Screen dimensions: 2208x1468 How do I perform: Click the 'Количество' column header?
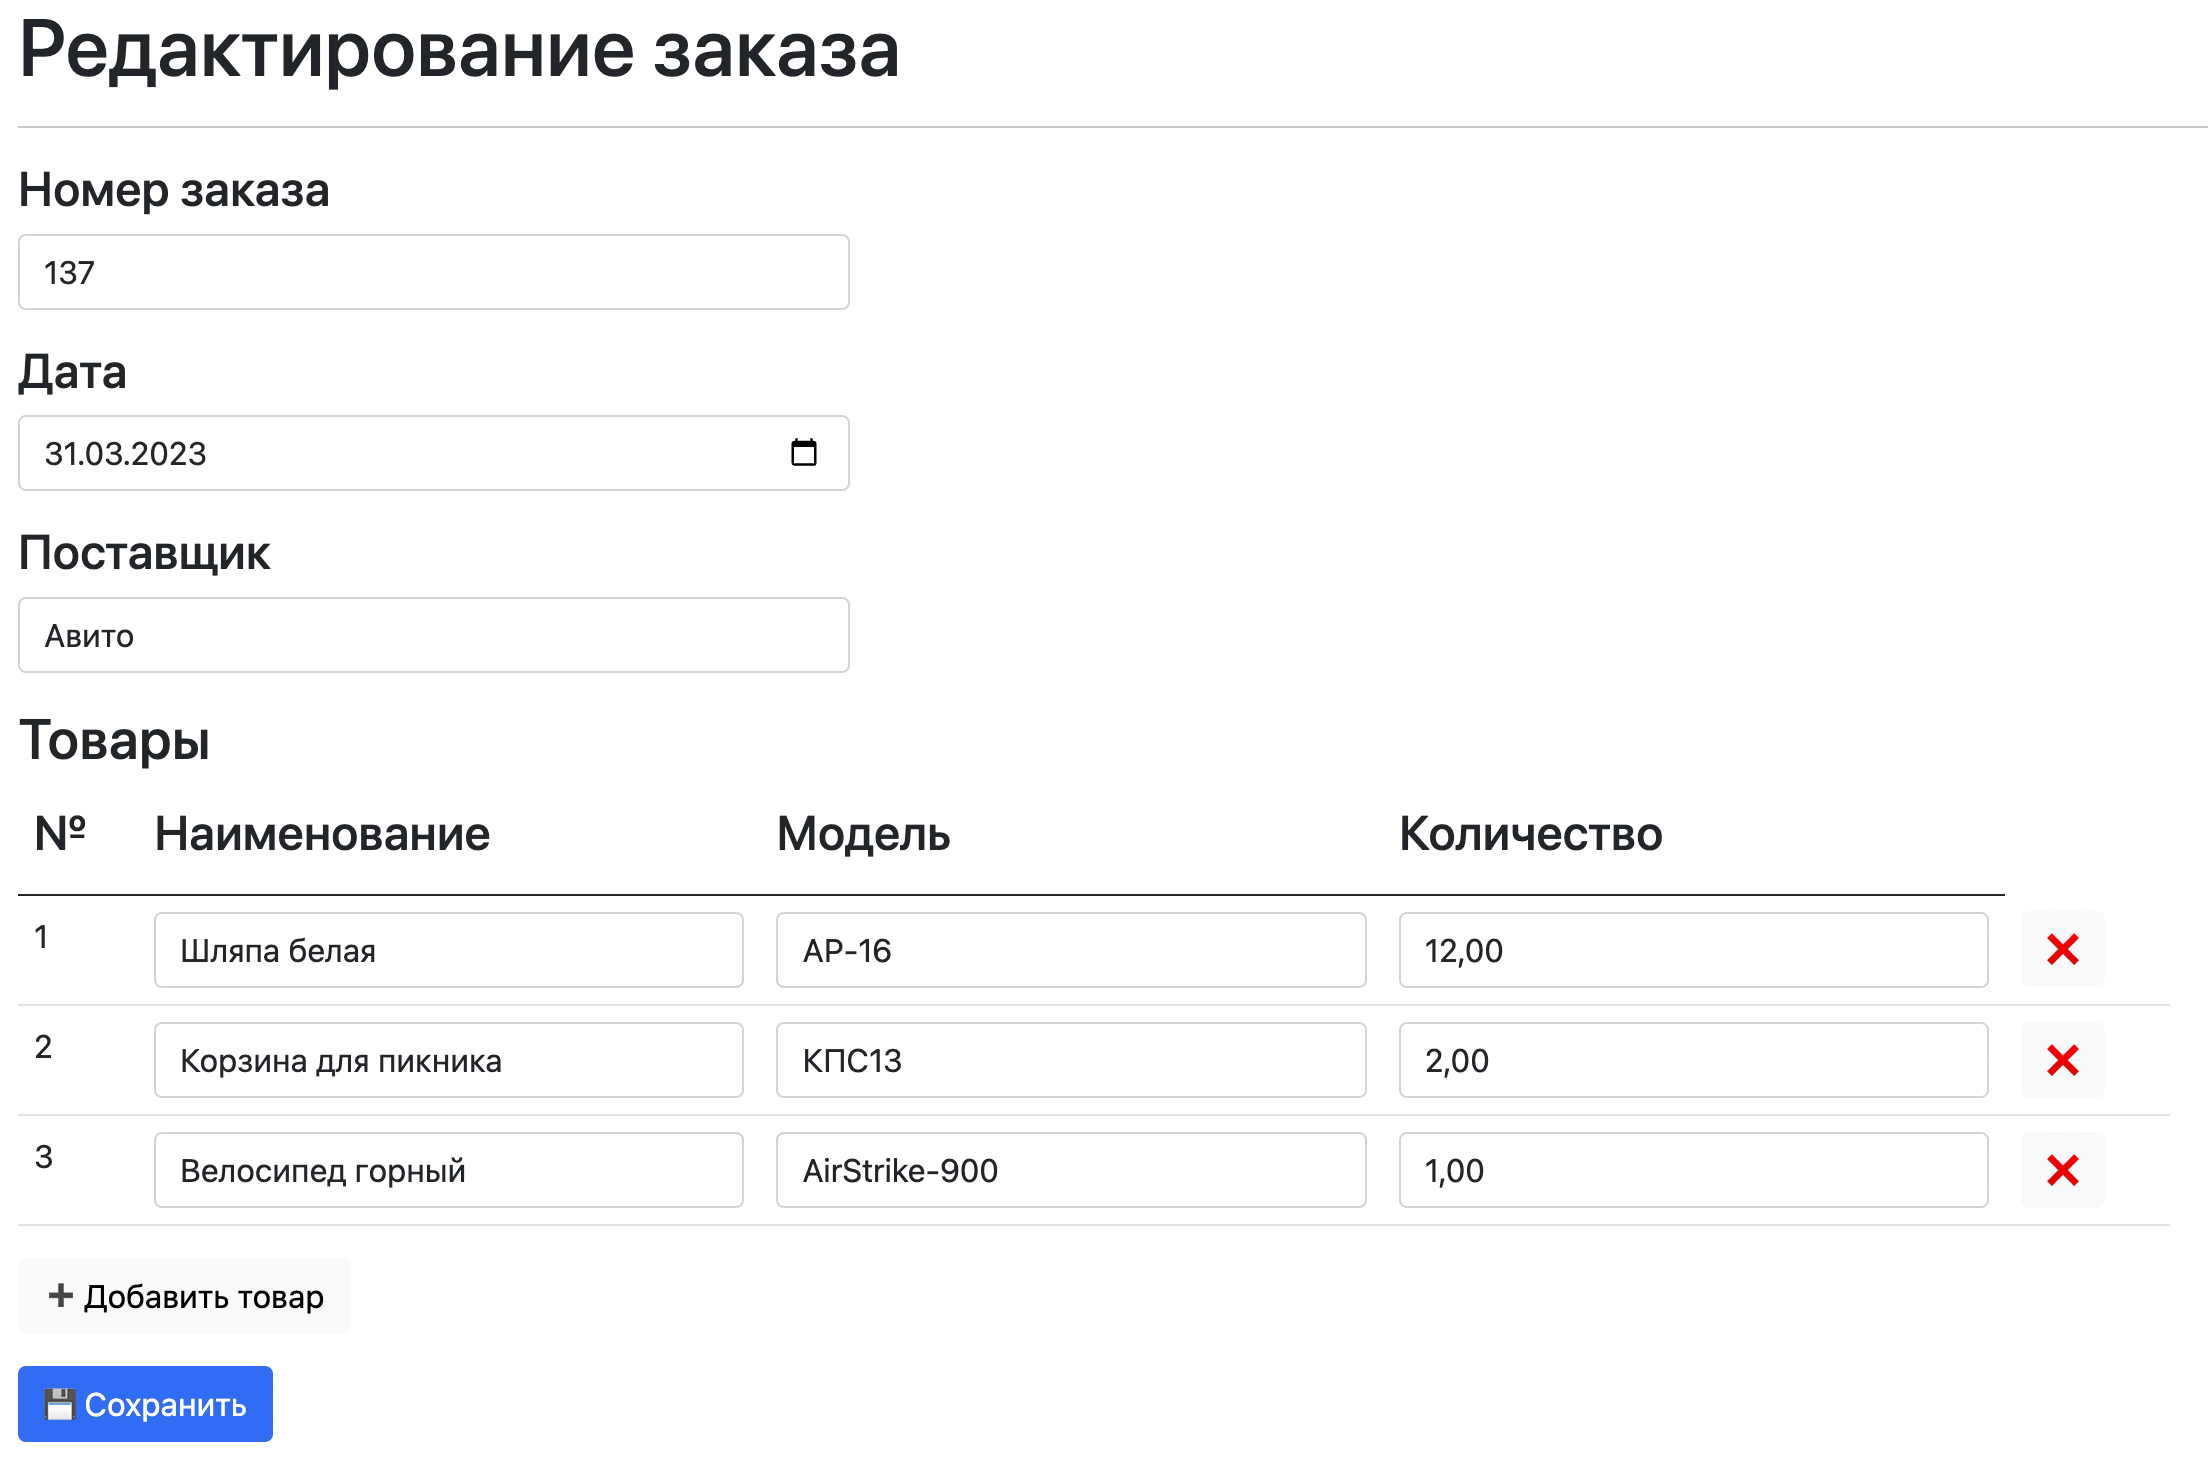1531,833
